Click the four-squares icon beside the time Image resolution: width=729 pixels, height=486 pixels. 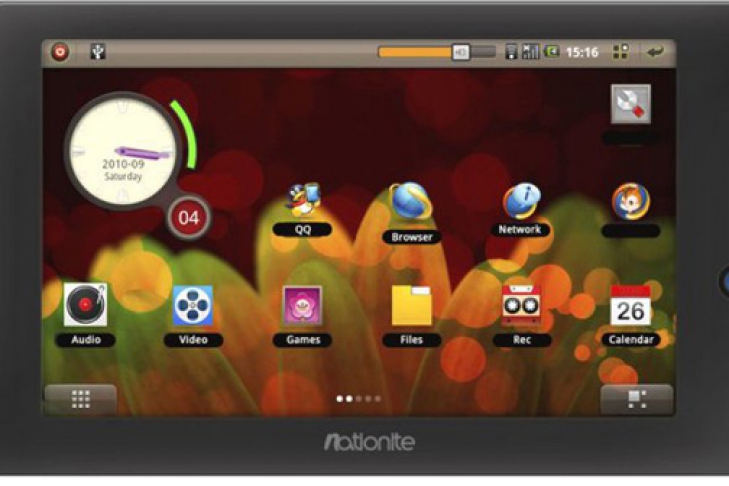620,52
